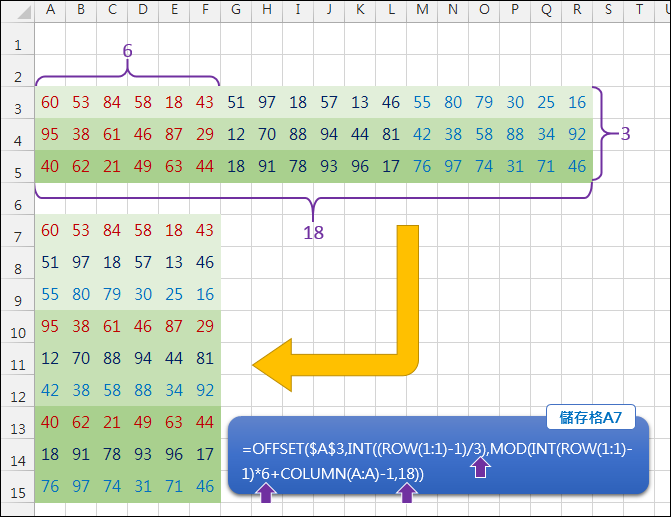Click cell C9 containing 79

pos(112,294)
